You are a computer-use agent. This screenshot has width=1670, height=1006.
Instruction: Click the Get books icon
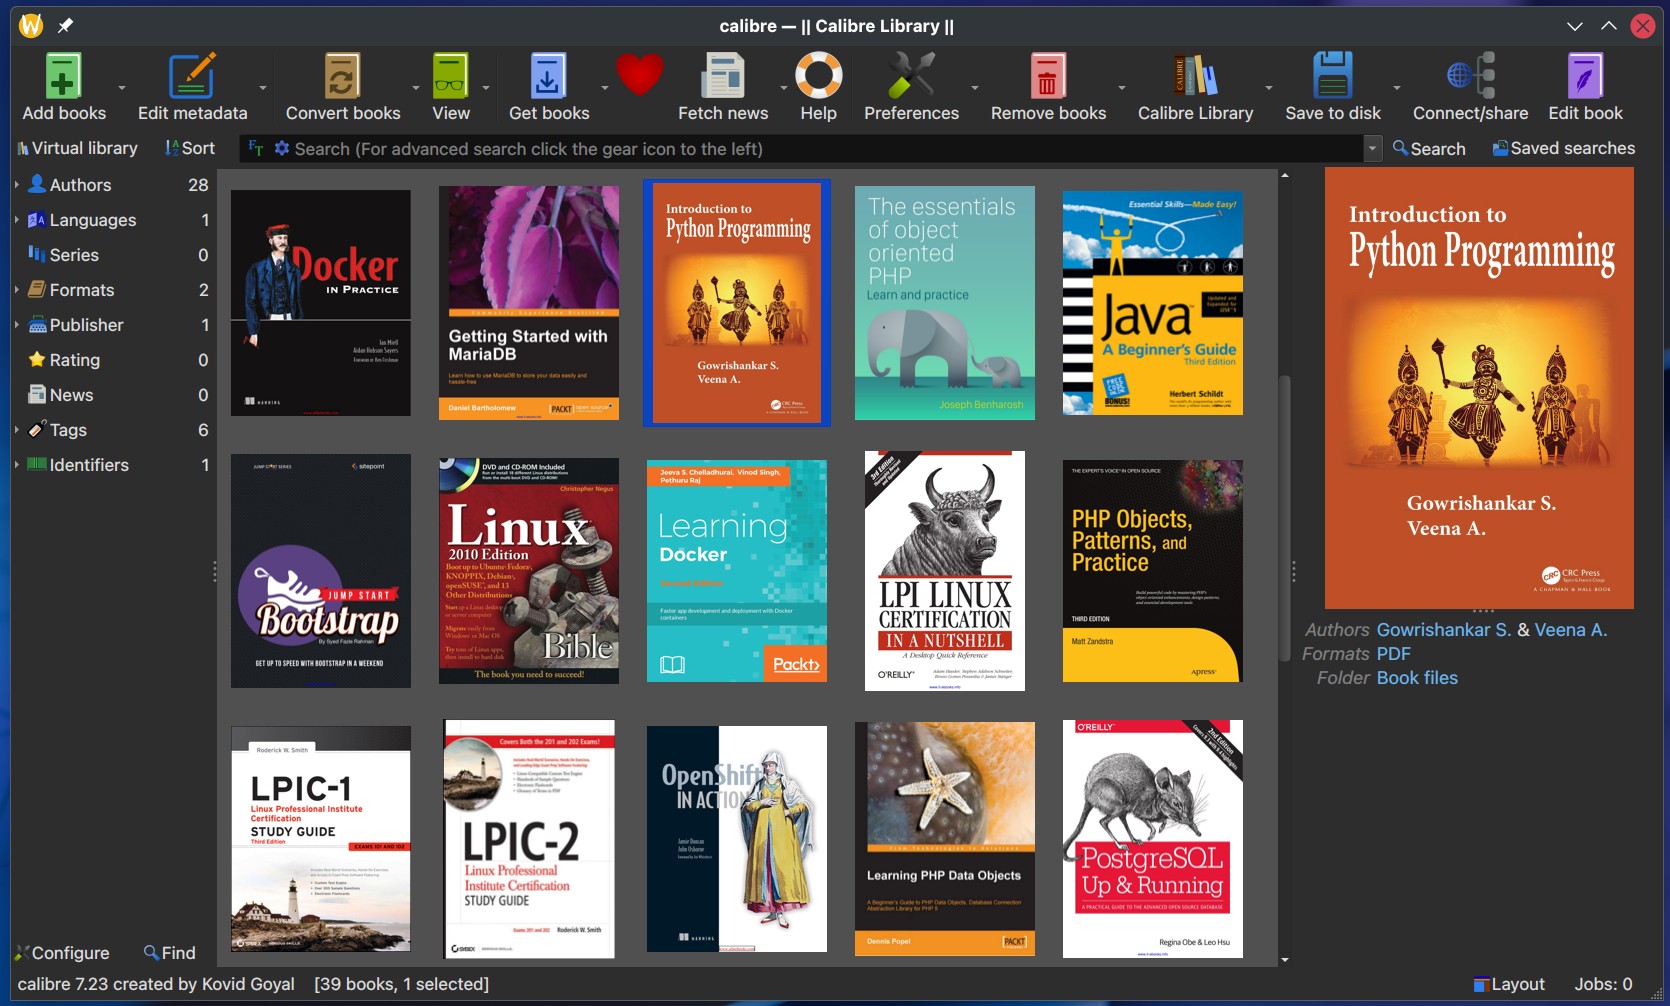(x=548, y=76)
